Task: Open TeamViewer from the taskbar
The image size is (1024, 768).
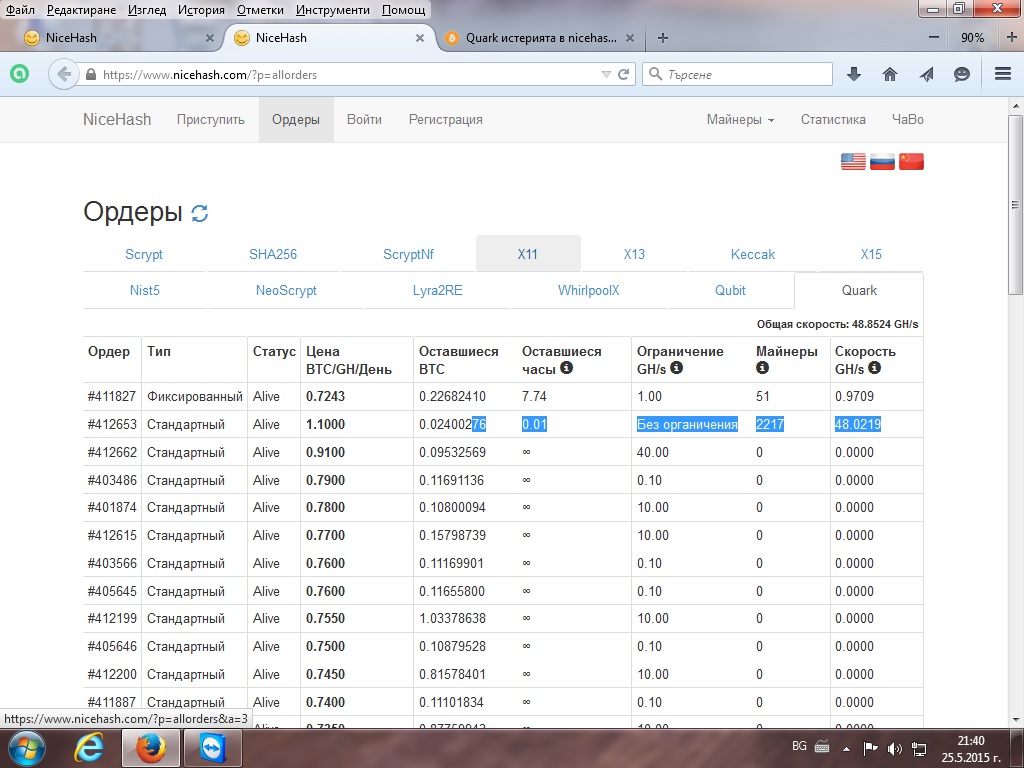Action: [213, 748]
